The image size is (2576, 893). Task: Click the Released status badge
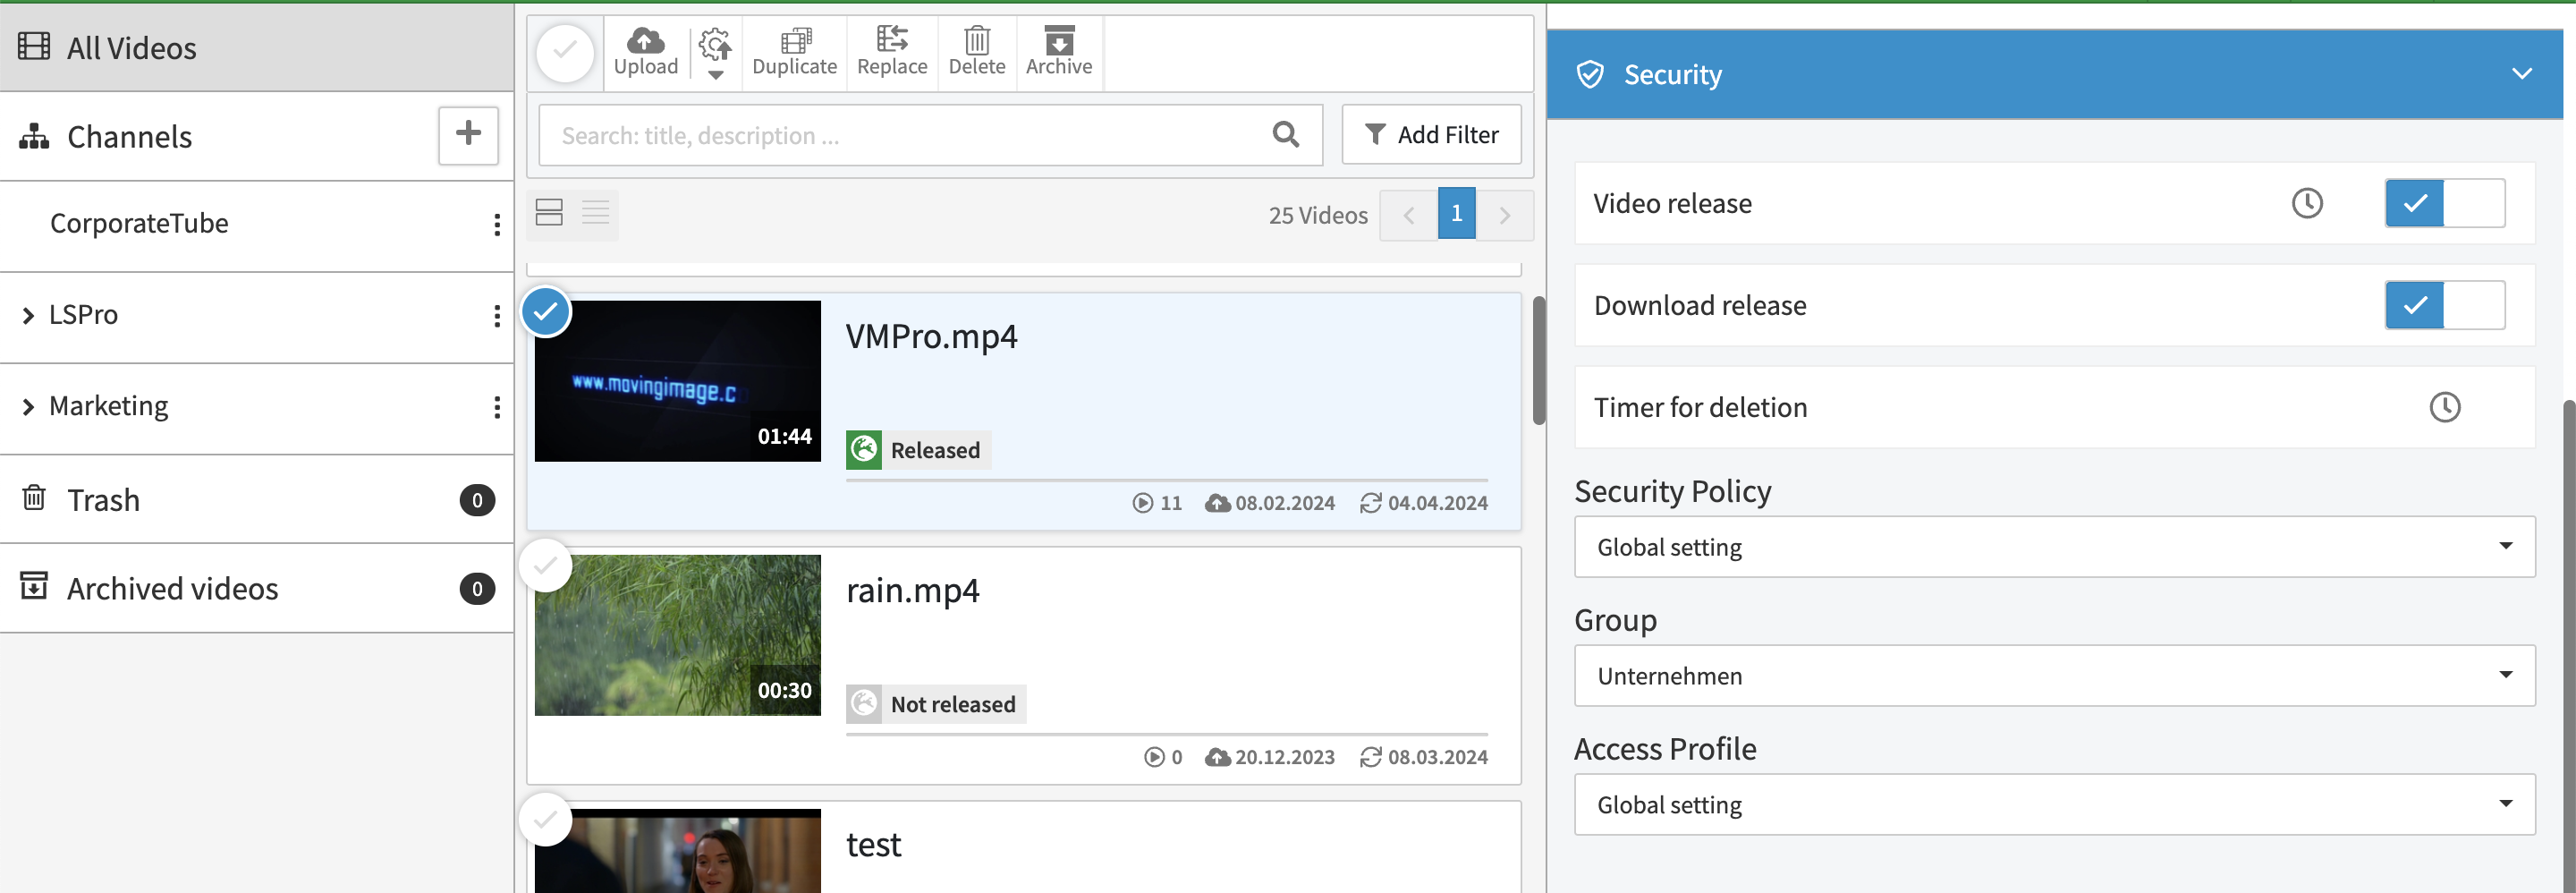(918, 450)
